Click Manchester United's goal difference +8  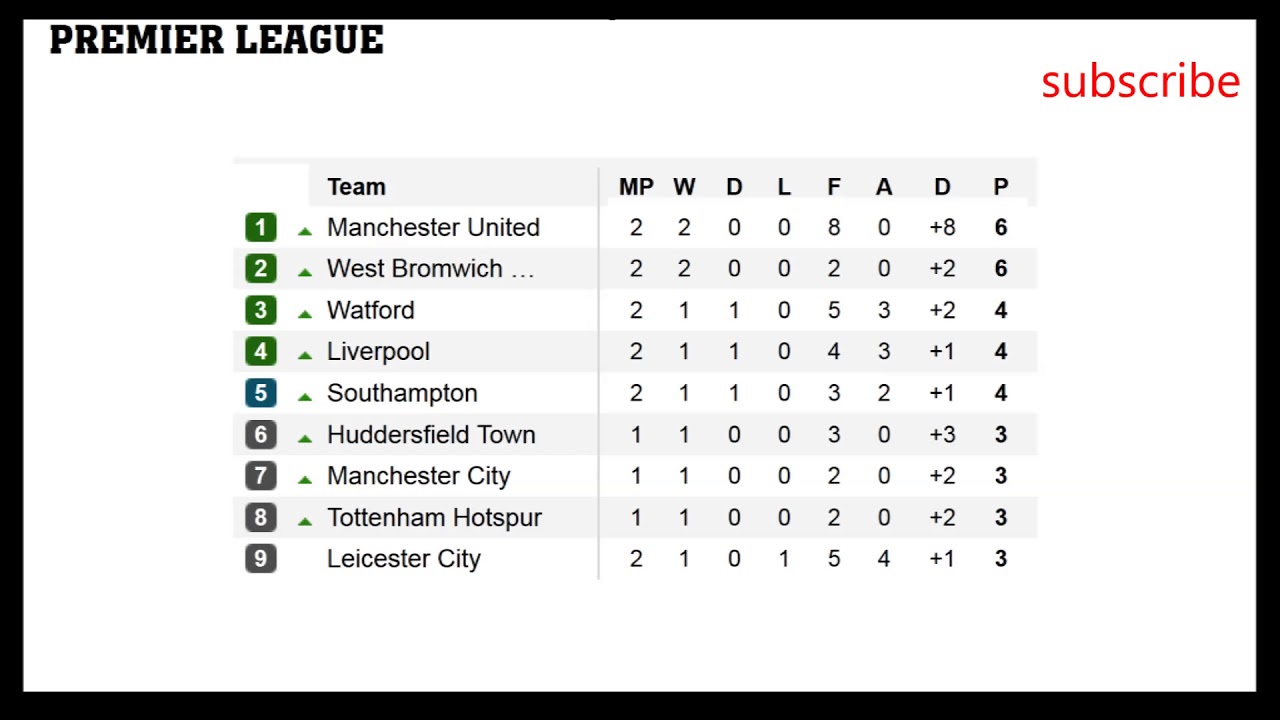[x=942, y=228]
